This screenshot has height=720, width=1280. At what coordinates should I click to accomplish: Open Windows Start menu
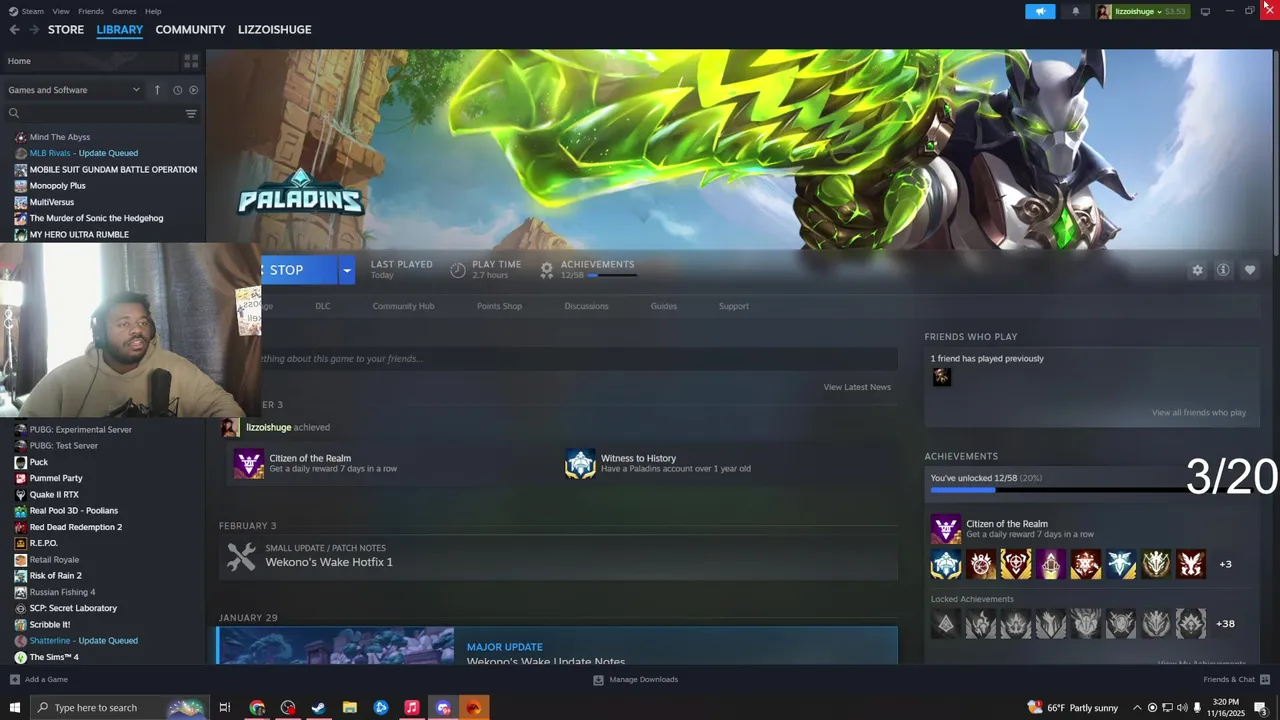click(14, 708)
